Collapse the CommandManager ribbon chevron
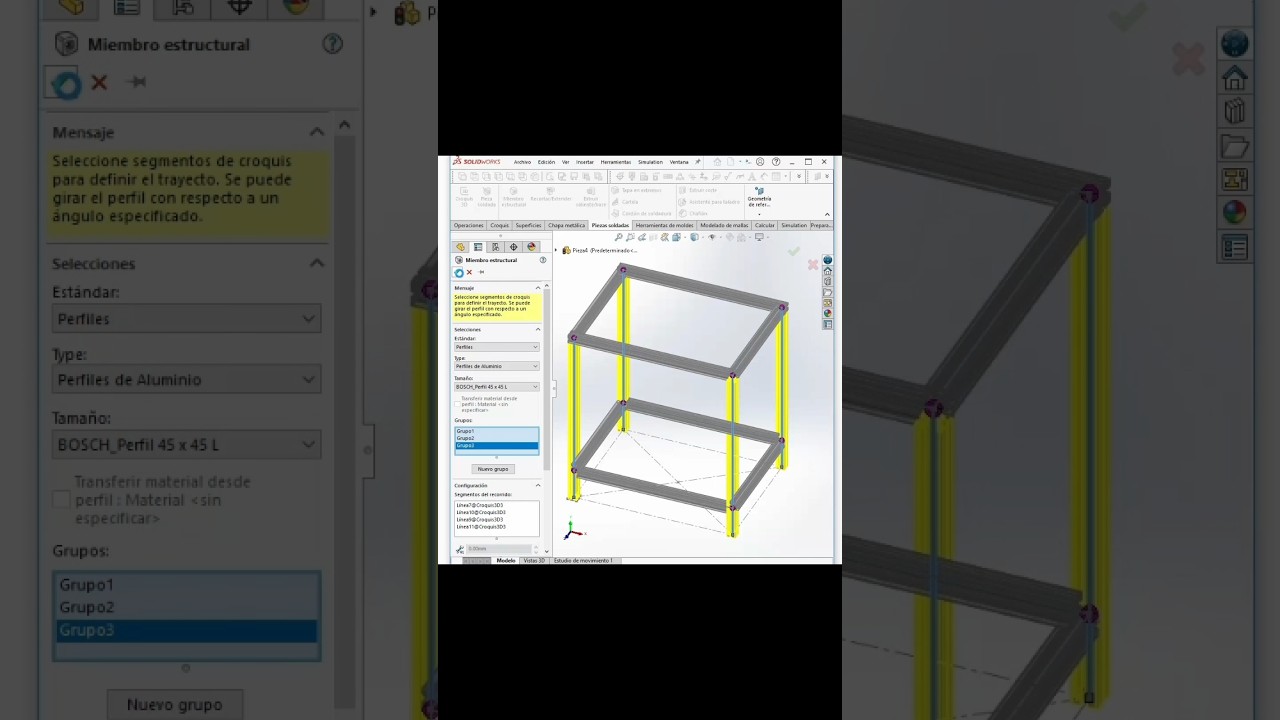 [x=826, y=213]
